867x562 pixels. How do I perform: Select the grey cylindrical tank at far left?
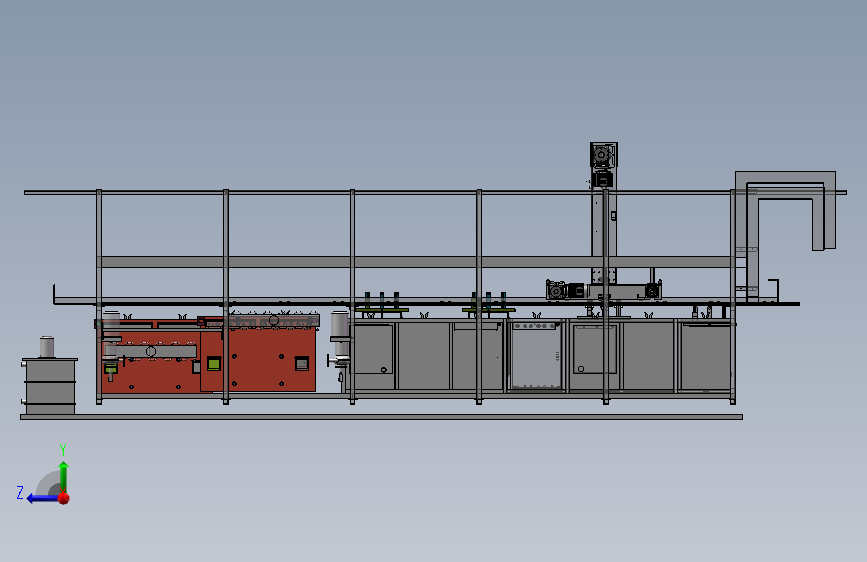coord(49,385)
